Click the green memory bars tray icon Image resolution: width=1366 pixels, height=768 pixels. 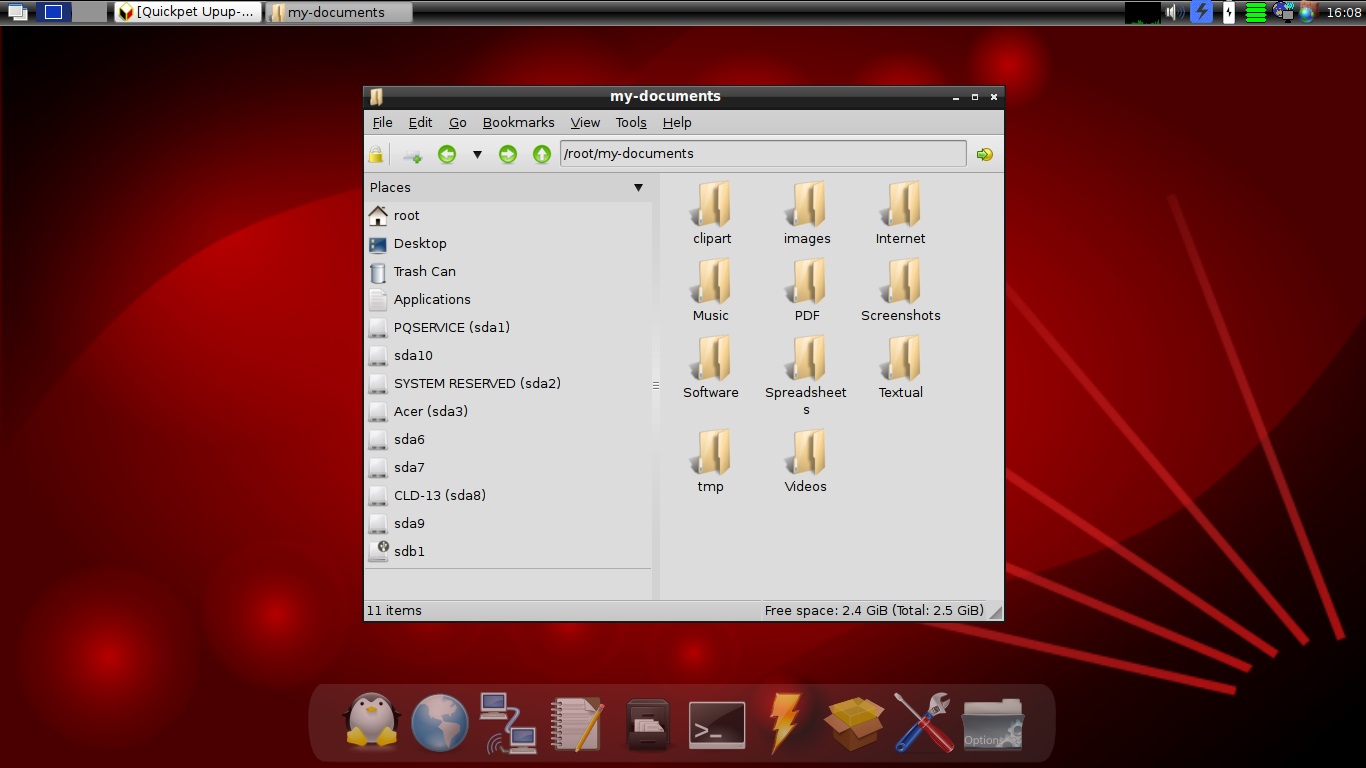pos(1256,12)
